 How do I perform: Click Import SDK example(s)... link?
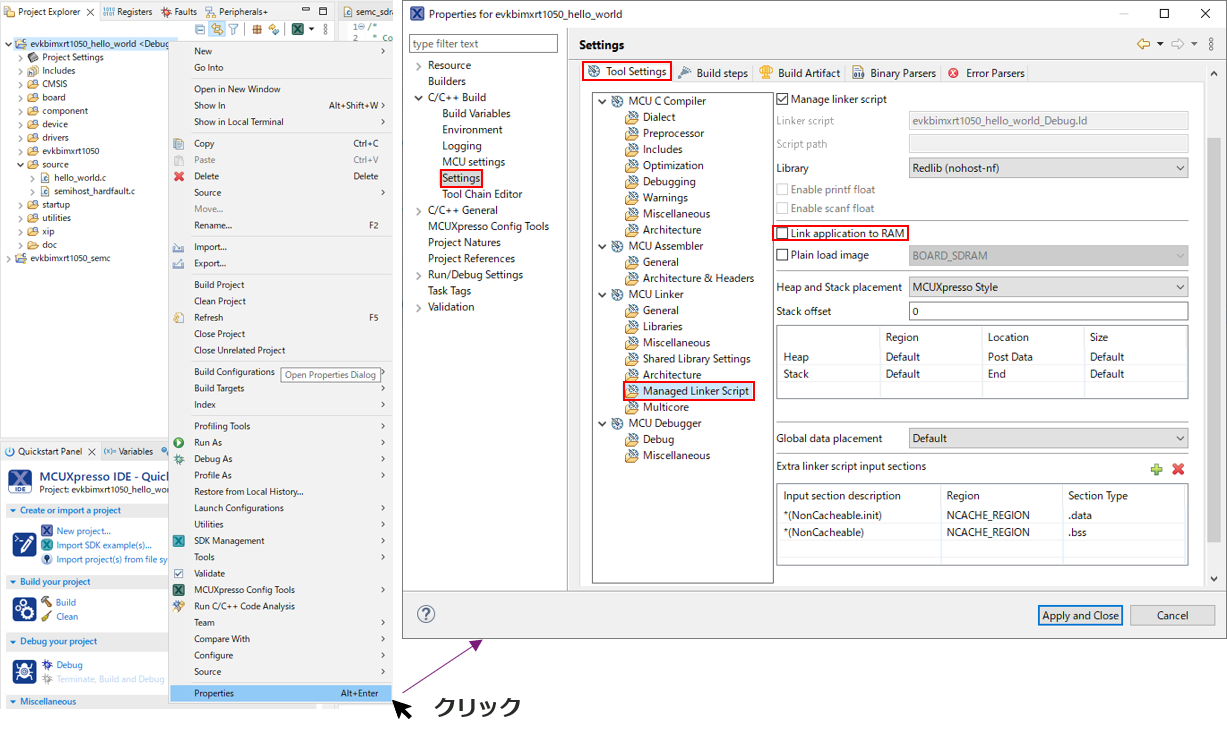click(104, 545)
